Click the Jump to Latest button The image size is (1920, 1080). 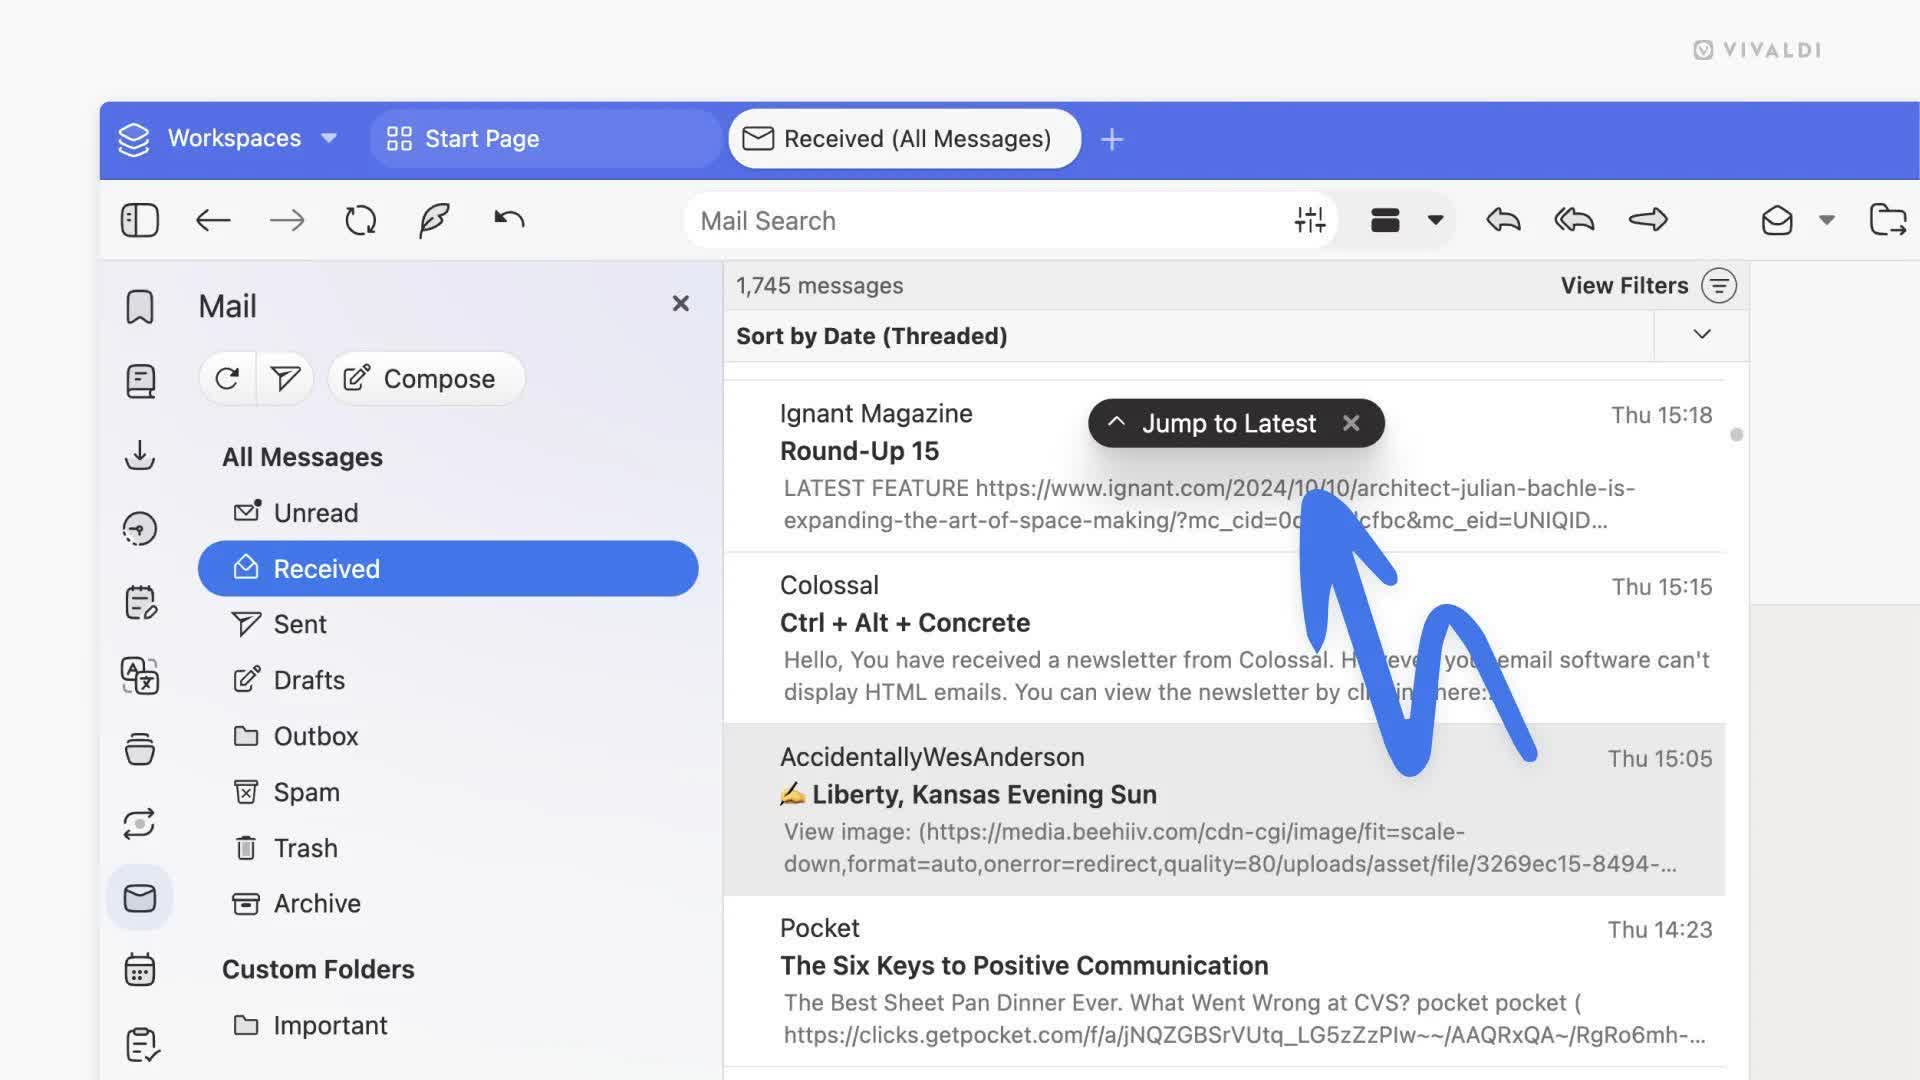pyautogui.click(x=1227, y=423)
